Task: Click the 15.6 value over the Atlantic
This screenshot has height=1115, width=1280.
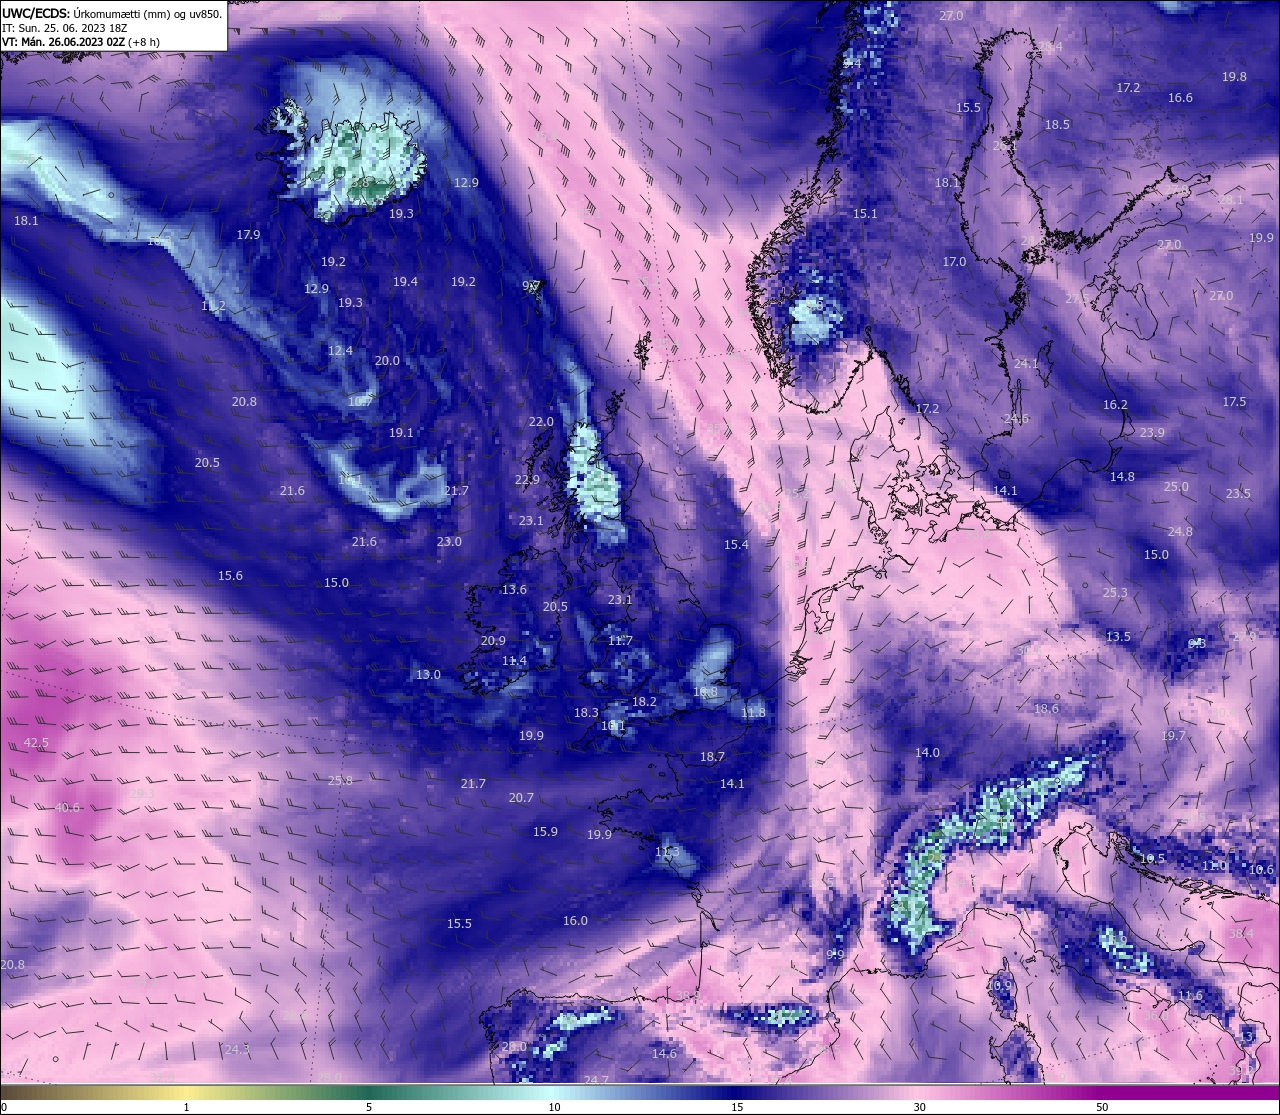Action: pyautogui.click(x=230, y=576)
